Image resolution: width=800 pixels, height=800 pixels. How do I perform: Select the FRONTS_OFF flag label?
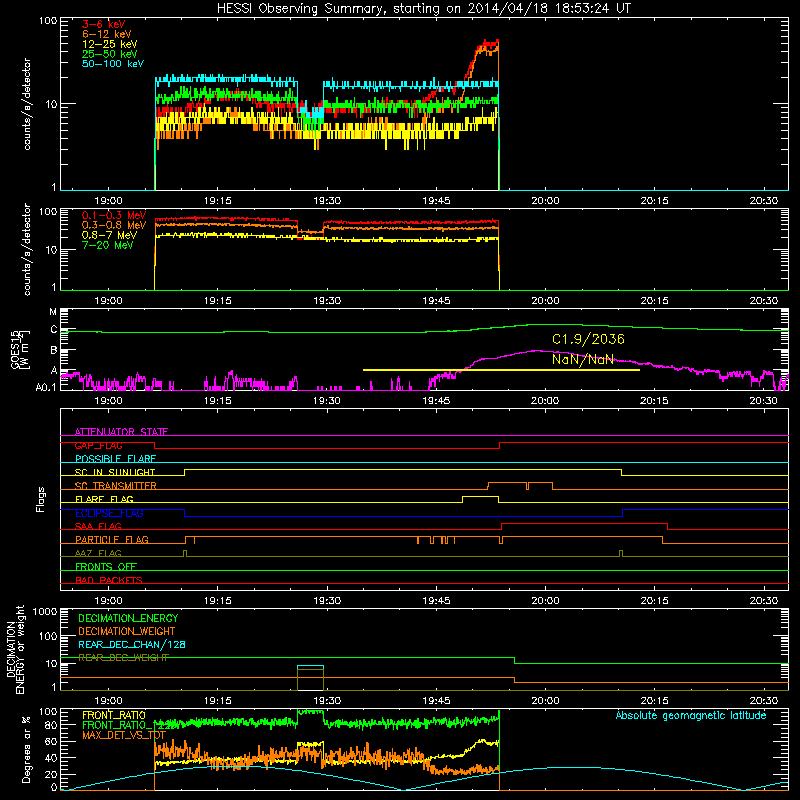(x=106, y=567)
